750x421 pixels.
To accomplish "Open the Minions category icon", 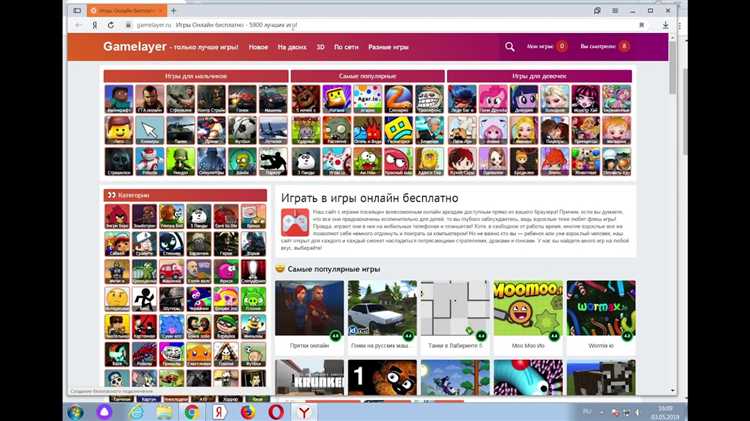I will click(254, 327).
